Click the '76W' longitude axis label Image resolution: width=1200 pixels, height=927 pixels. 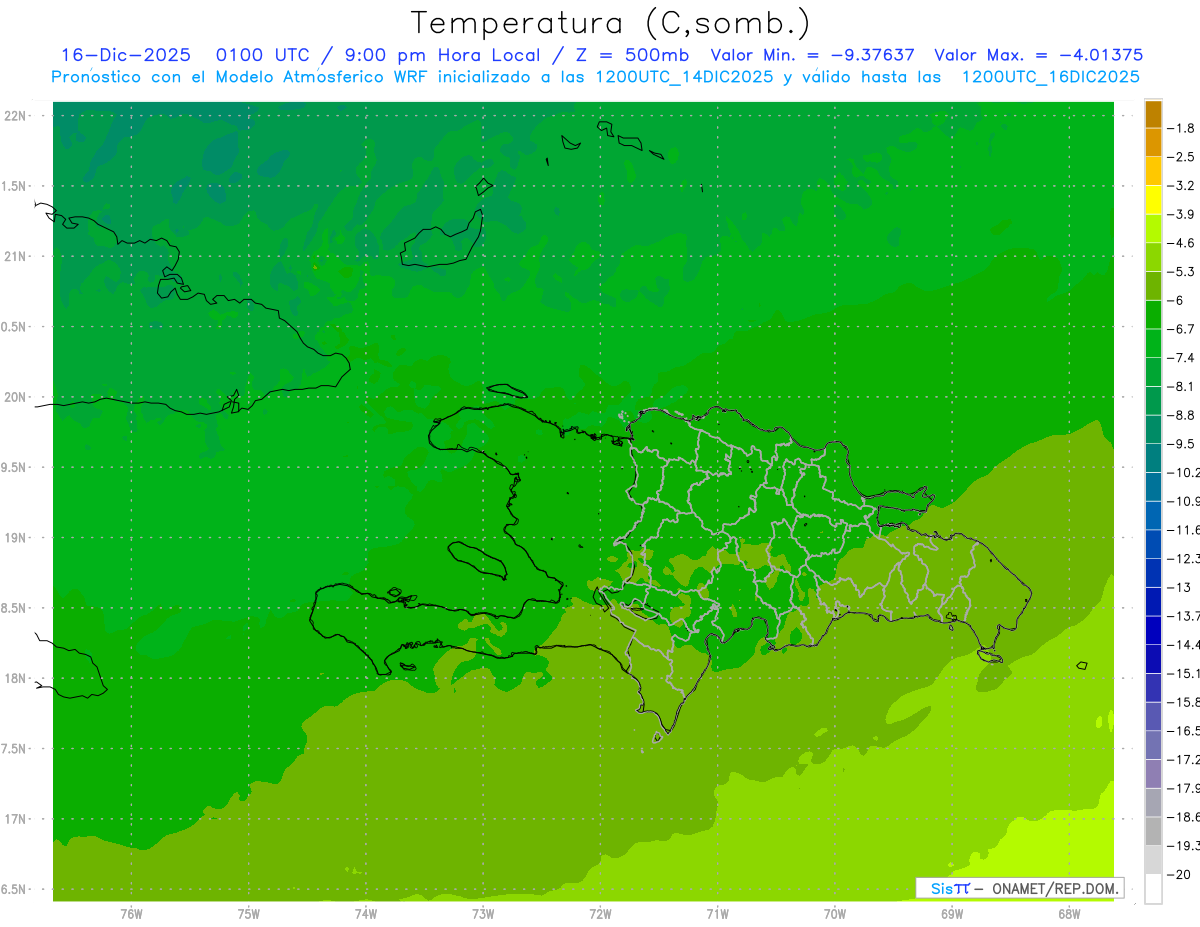pos(131,914)
